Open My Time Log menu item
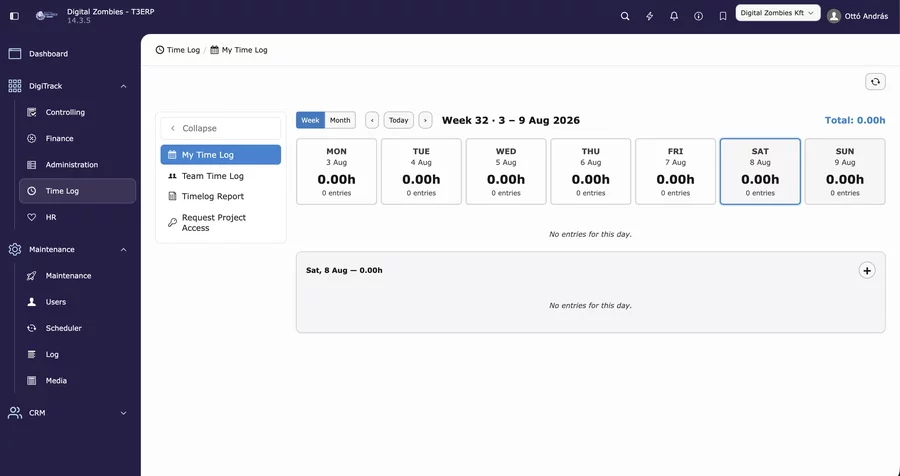 pos(220,154)
